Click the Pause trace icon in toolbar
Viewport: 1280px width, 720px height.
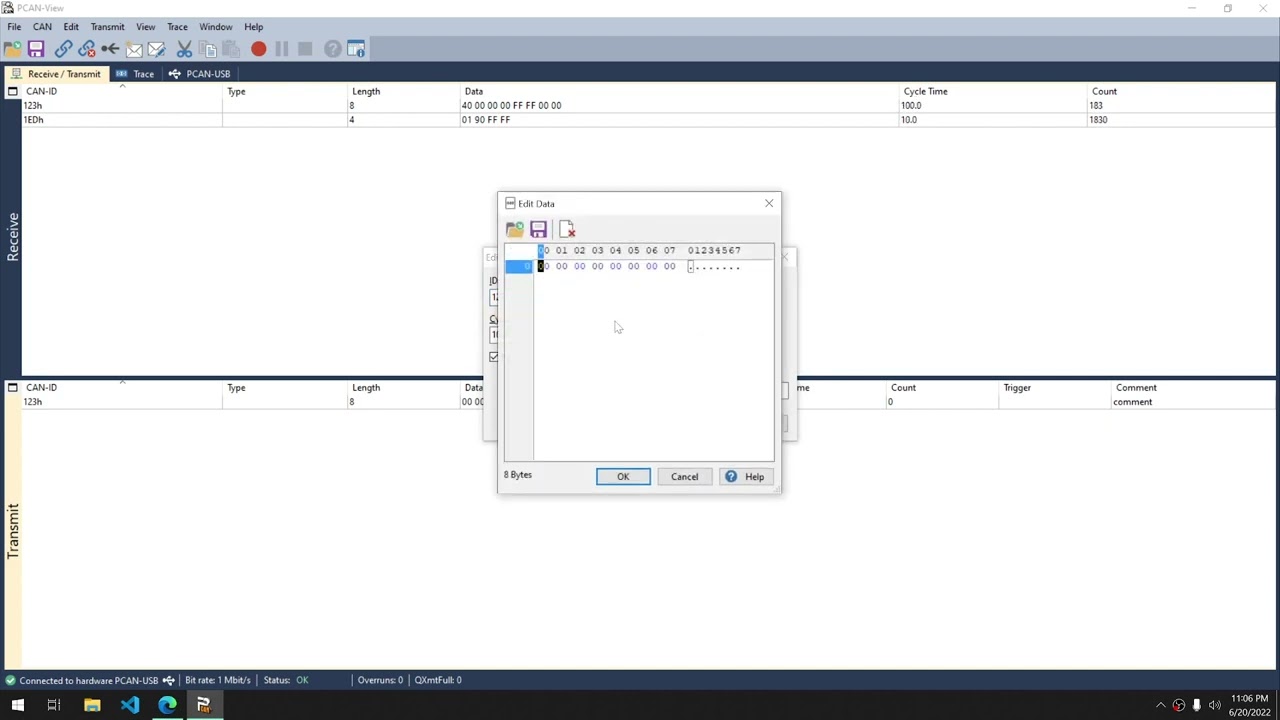pos(282,49)
